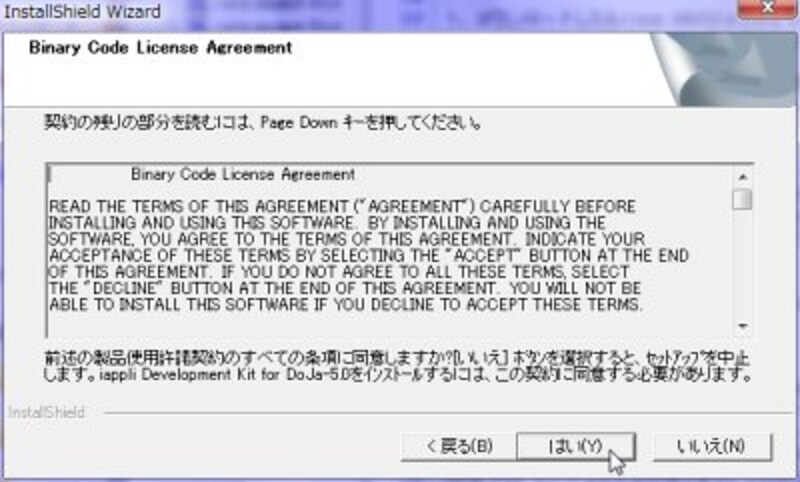Click the license text scrollbar thumb

tap(742, 199)
